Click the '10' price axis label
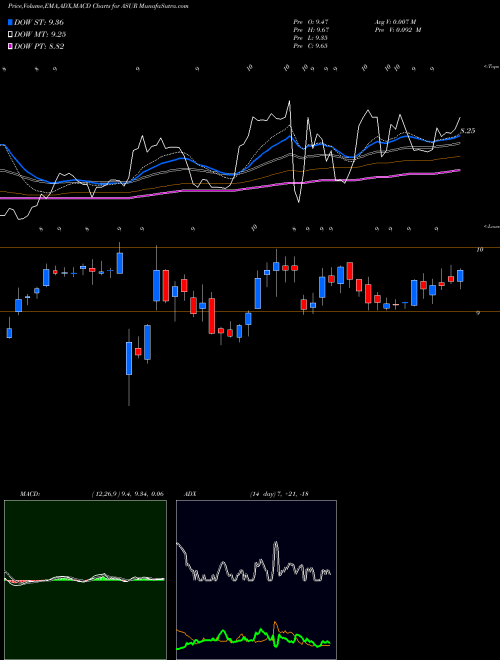The height and width of the screenshot is (660, 500). [x=479, y=250]
